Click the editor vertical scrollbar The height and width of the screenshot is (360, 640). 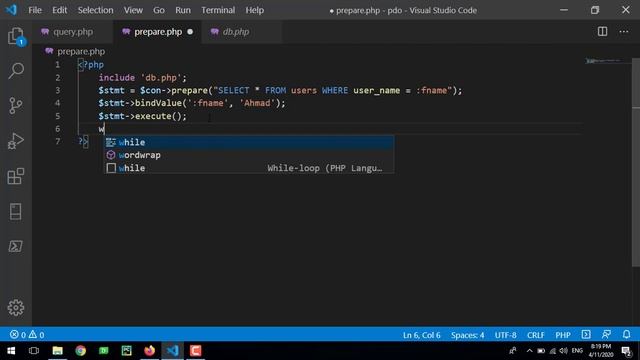click(x=636, y=163)
